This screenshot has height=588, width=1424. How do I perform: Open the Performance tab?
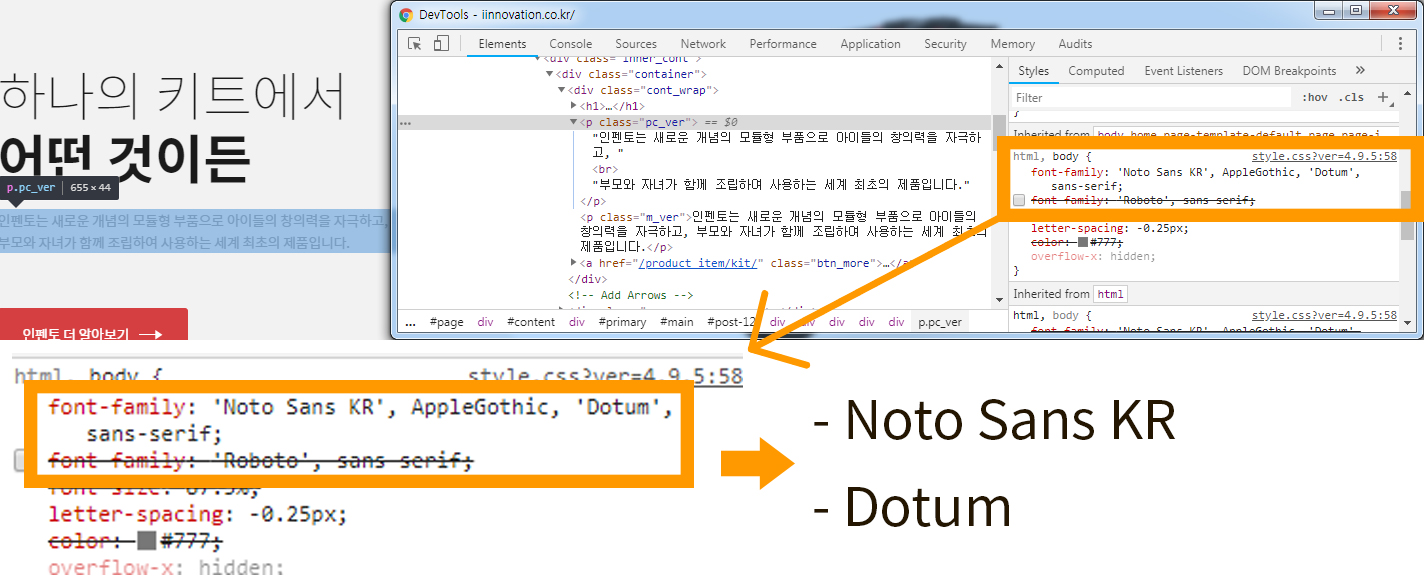click(783, 44)
